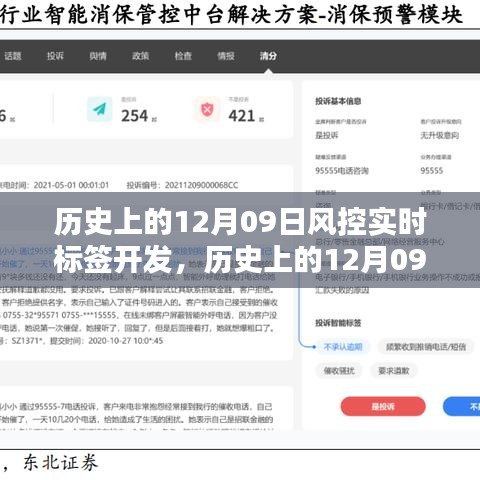
Task: Click the 254 count value
Action: [134, 116]
